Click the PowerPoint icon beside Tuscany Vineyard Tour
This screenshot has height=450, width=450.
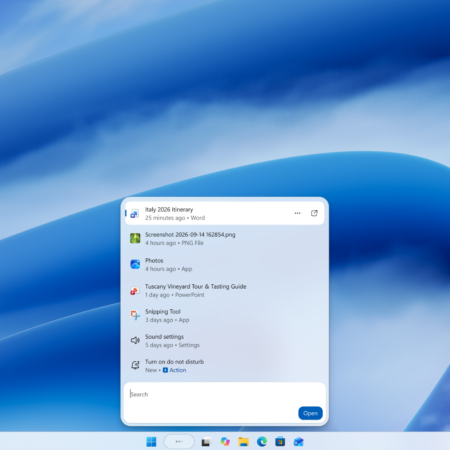coord(135,291)
